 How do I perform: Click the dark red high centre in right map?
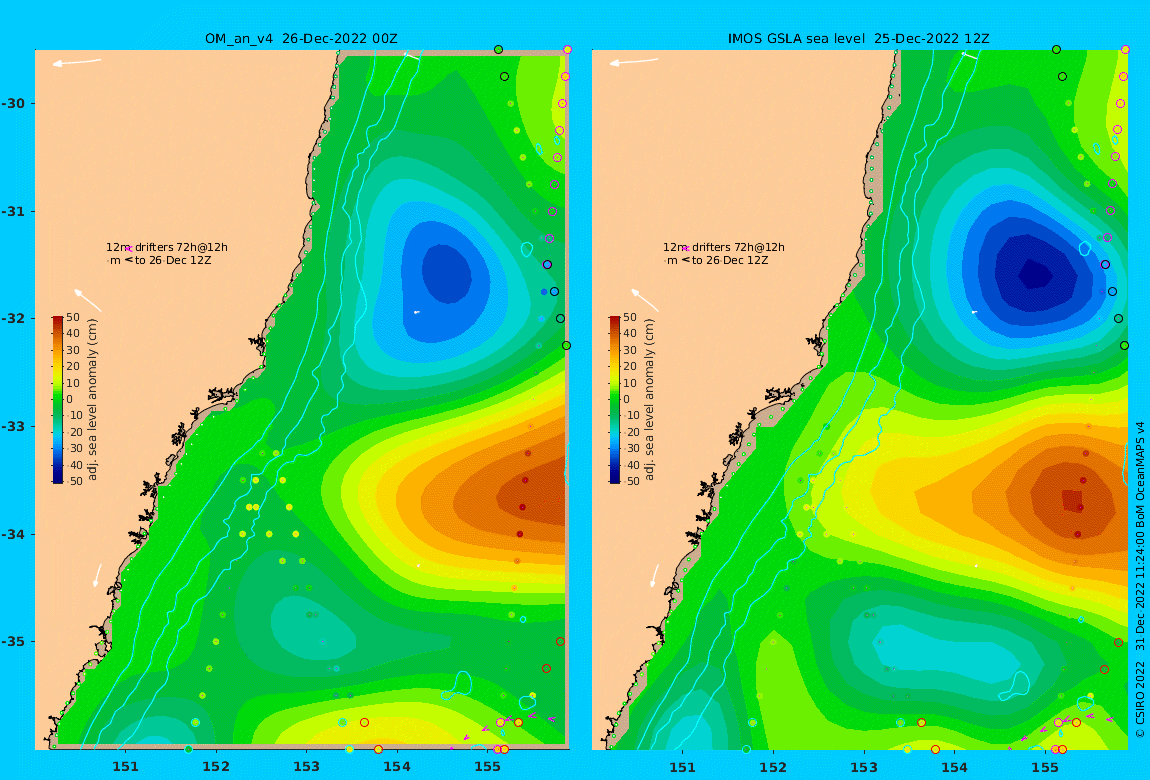(1072, 500)
